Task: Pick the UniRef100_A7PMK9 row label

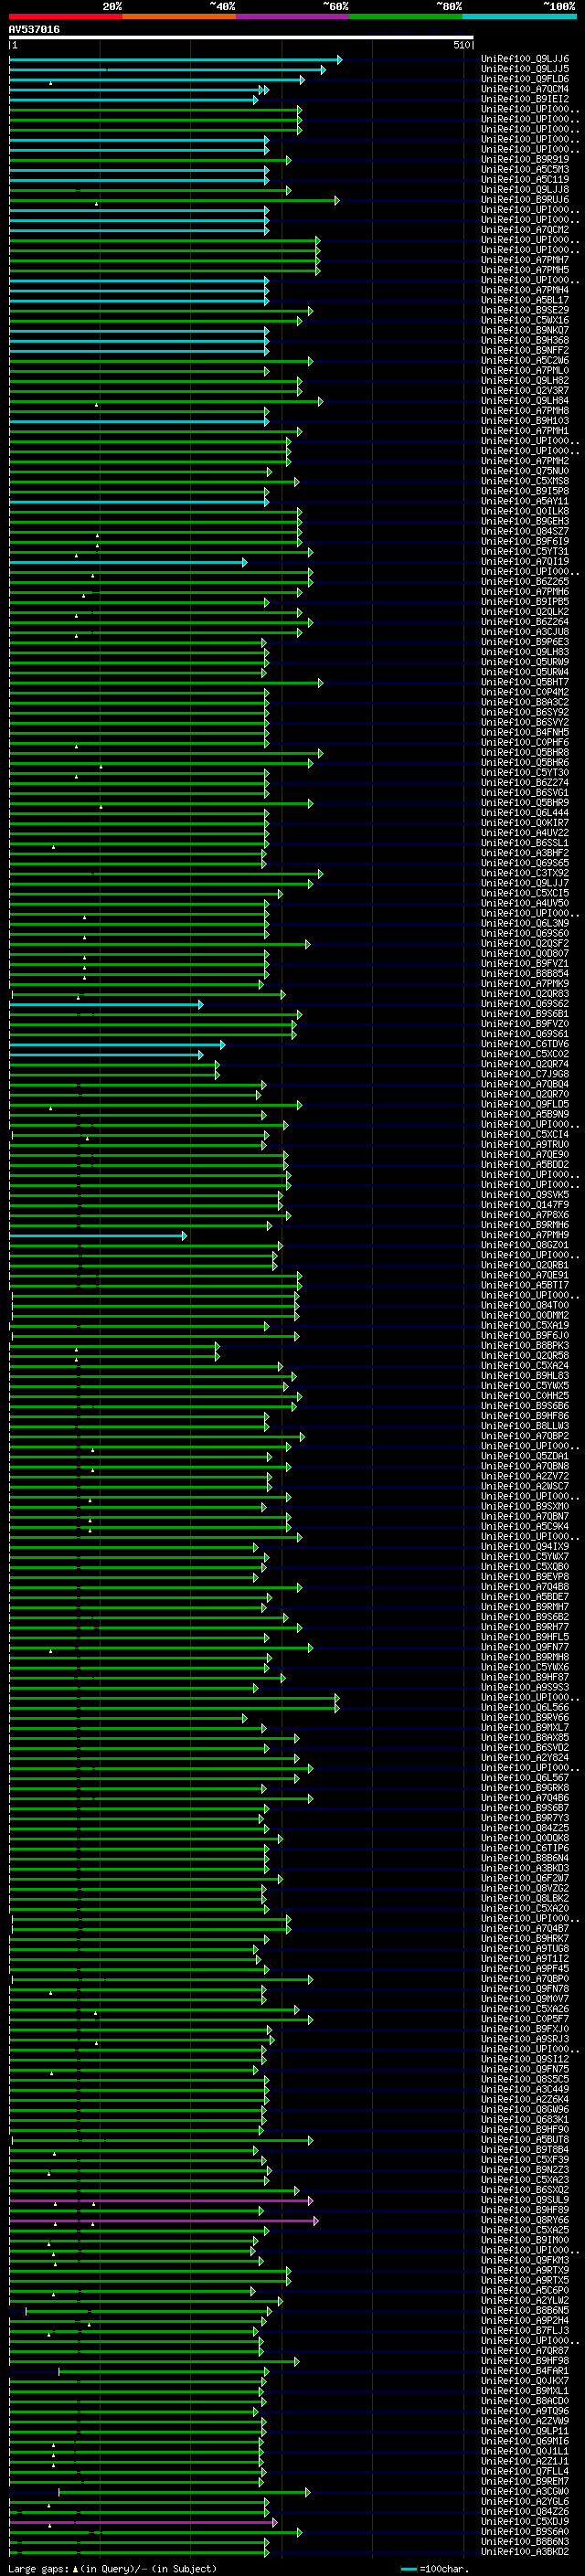Action: (x=525, y=984)
